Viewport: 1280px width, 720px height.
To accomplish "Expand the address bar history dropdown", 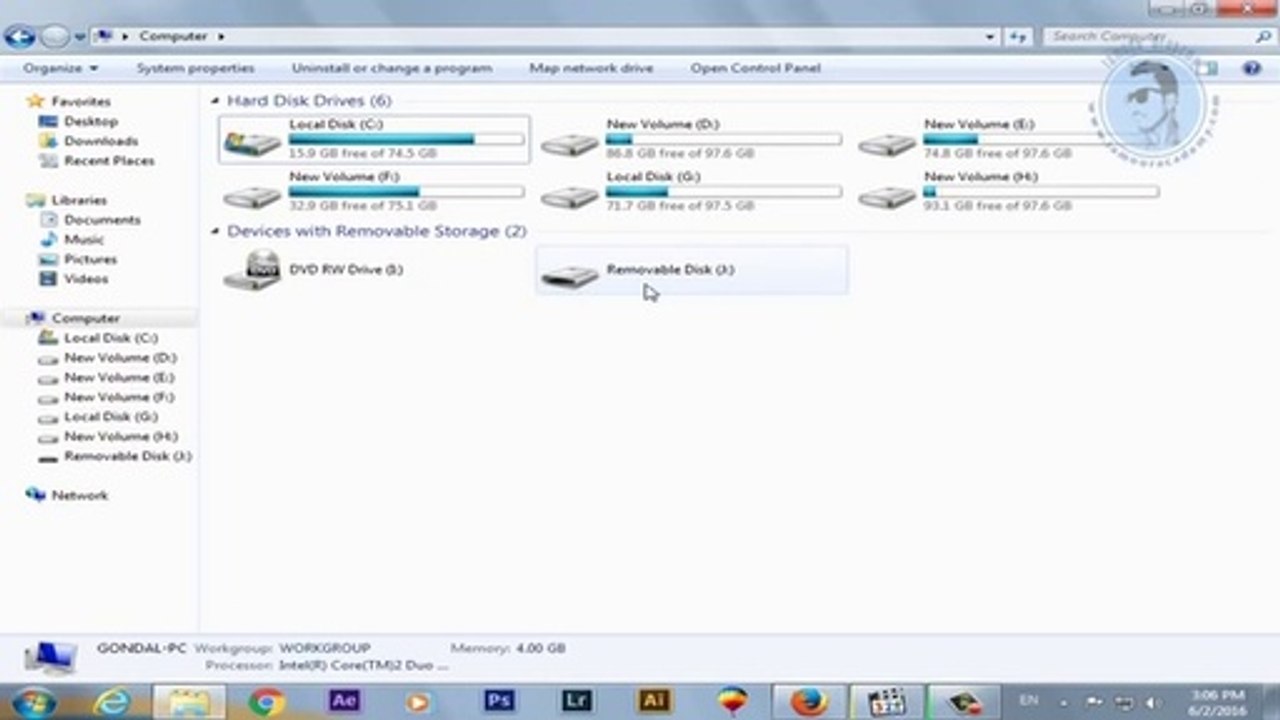I will click(x=990, y=37).
